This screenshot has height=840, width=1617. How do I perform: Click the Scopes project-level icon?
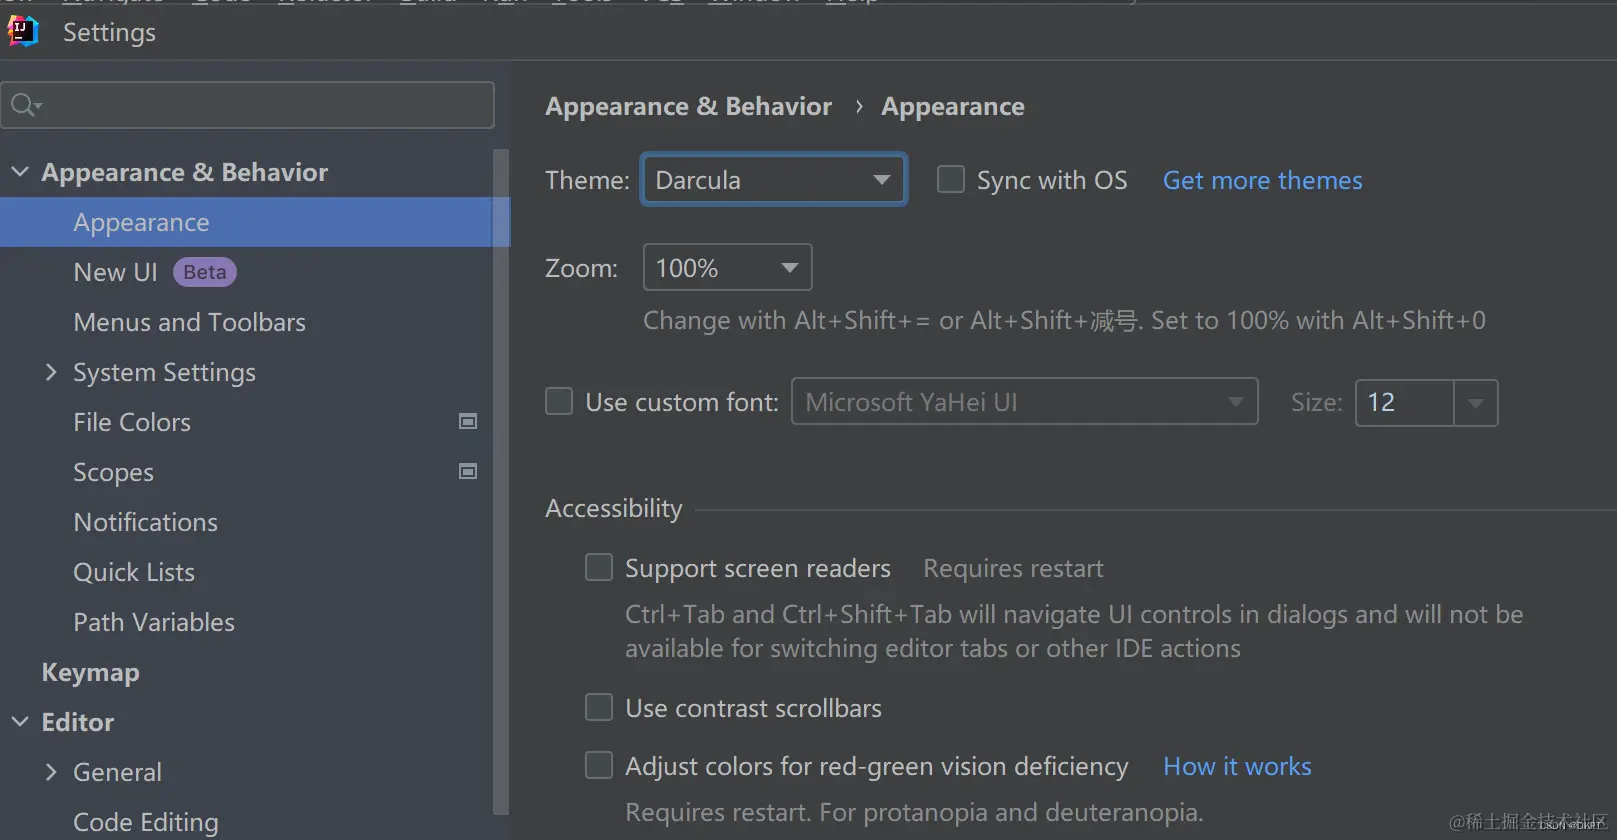467,472
